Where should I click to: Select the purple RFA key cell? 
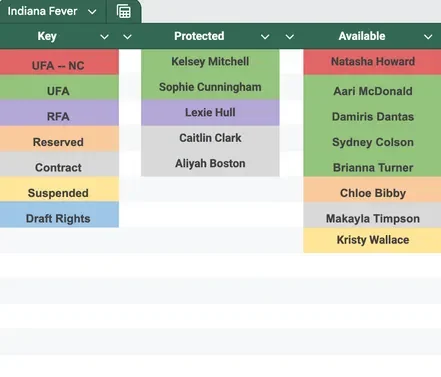coord(59,113)
